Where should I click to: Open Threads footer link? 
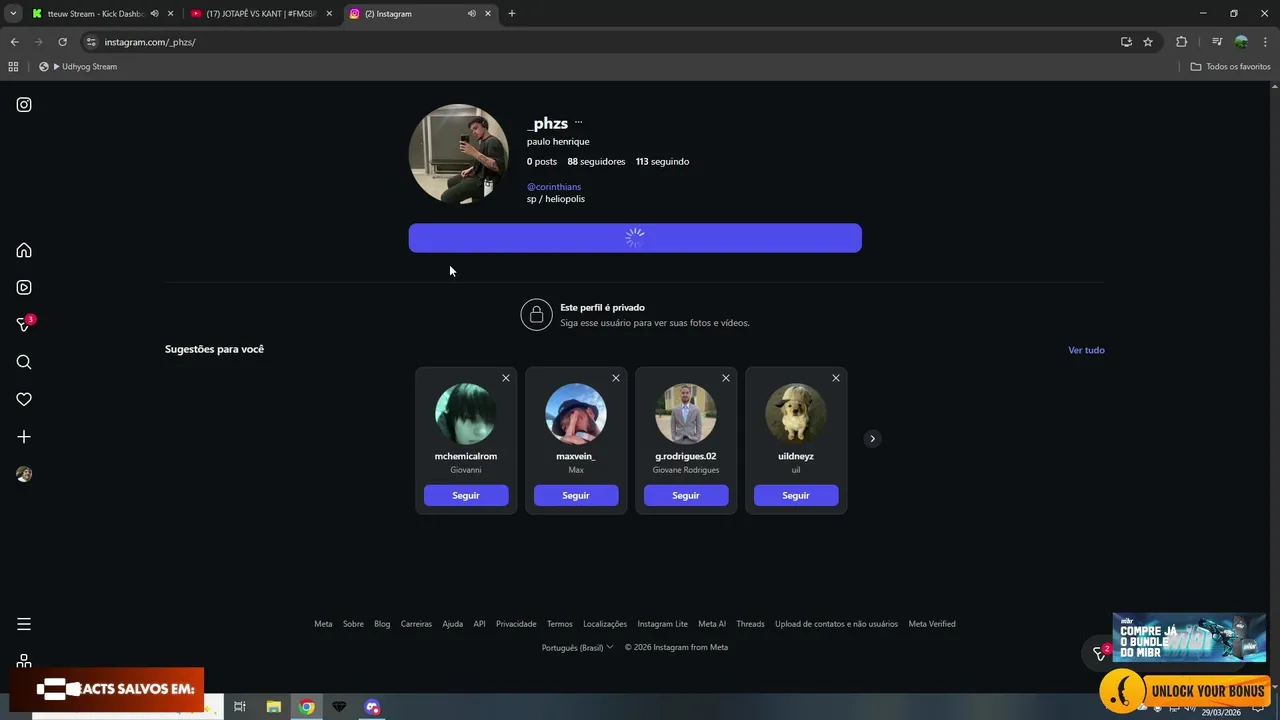[750, 624]
